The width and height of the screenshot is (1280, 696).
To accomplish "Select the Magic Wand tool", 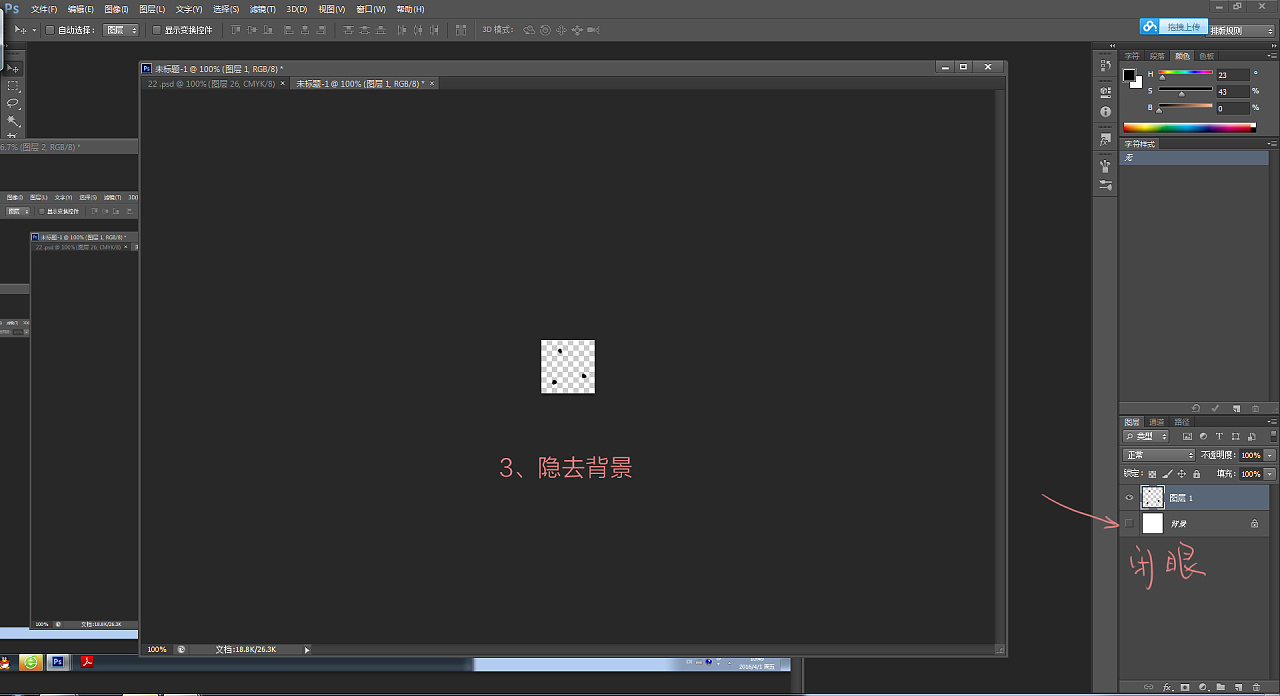I will coord(13,121).
